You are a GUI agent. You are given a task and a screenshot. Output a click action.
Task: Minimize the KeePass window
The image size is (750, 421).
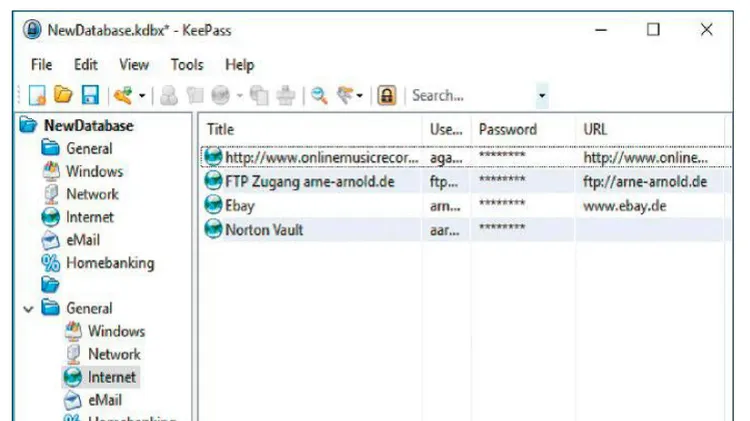coord(601,30)
